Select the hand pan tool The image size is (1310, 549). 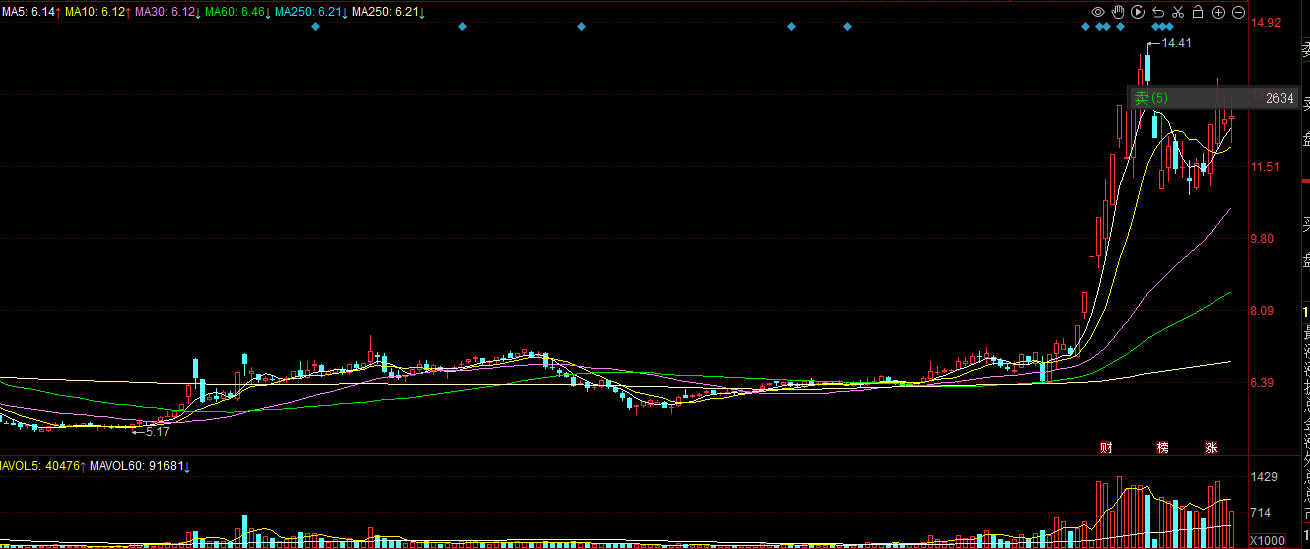point(1119,12)
